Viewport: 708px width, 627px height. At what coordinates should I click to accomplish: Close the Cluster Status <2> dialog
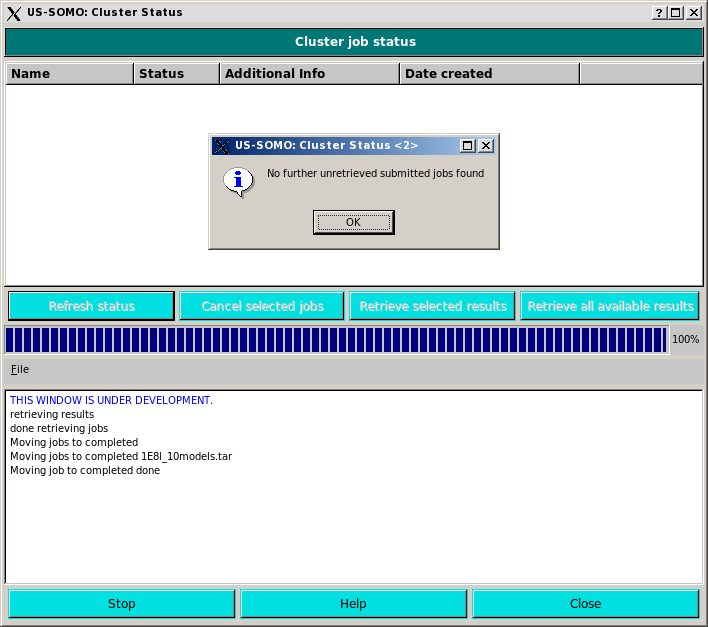point(486,145)
